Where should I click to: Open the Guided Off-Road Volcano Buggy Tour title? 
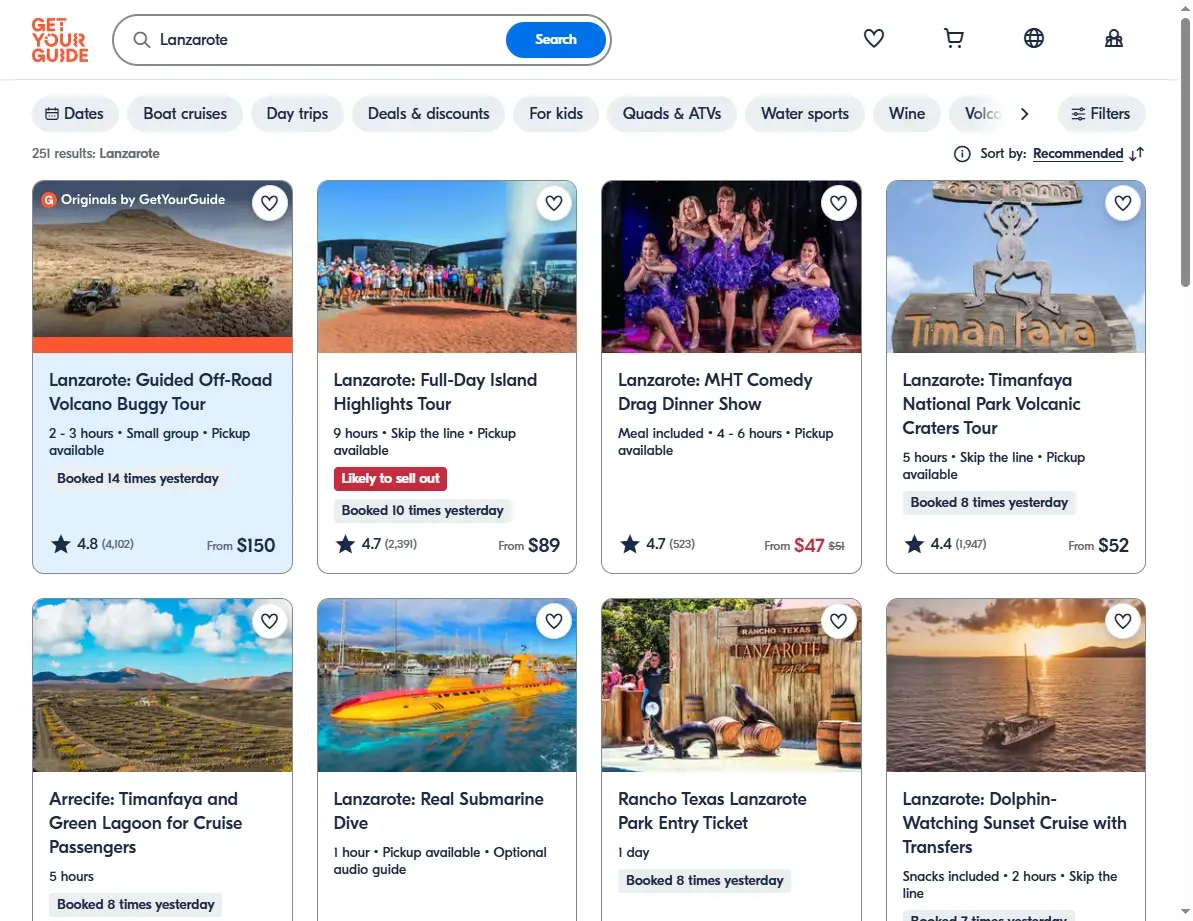coord(160,392)
